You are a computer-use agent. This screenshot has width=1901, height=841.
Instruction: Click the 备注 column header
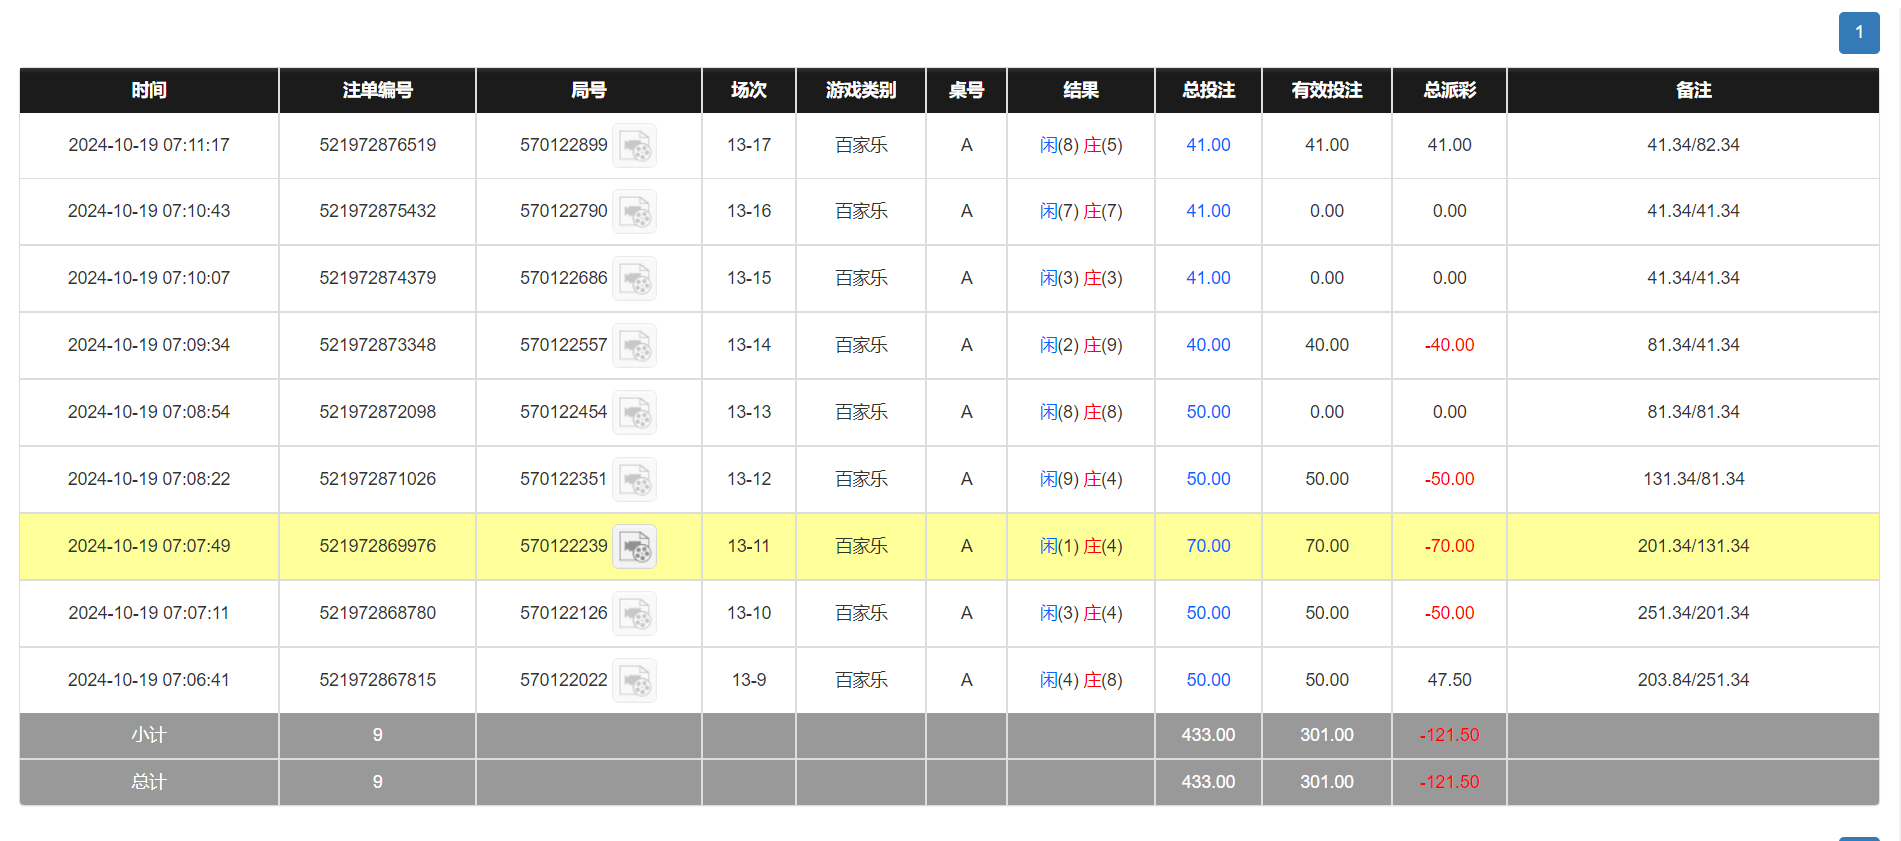(x=1692, y=90)
